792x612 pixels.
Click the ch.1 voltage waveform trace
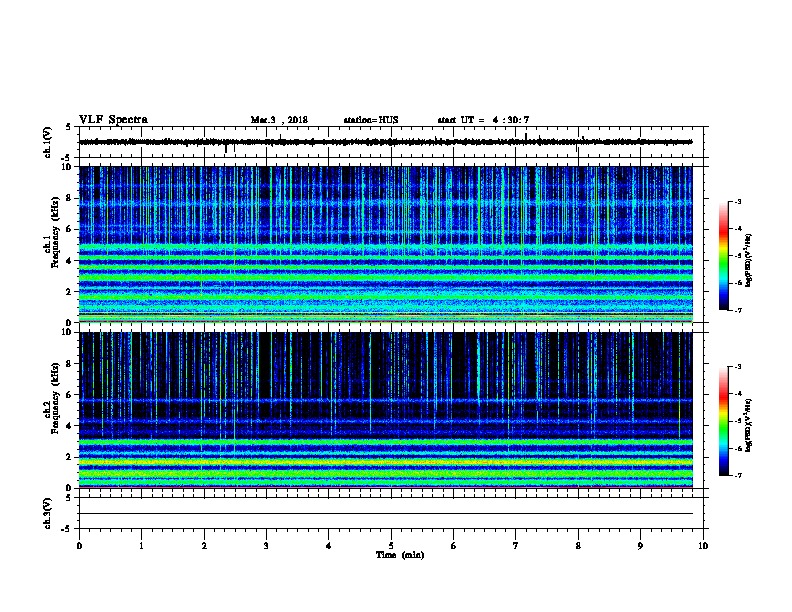pos(385,142)
